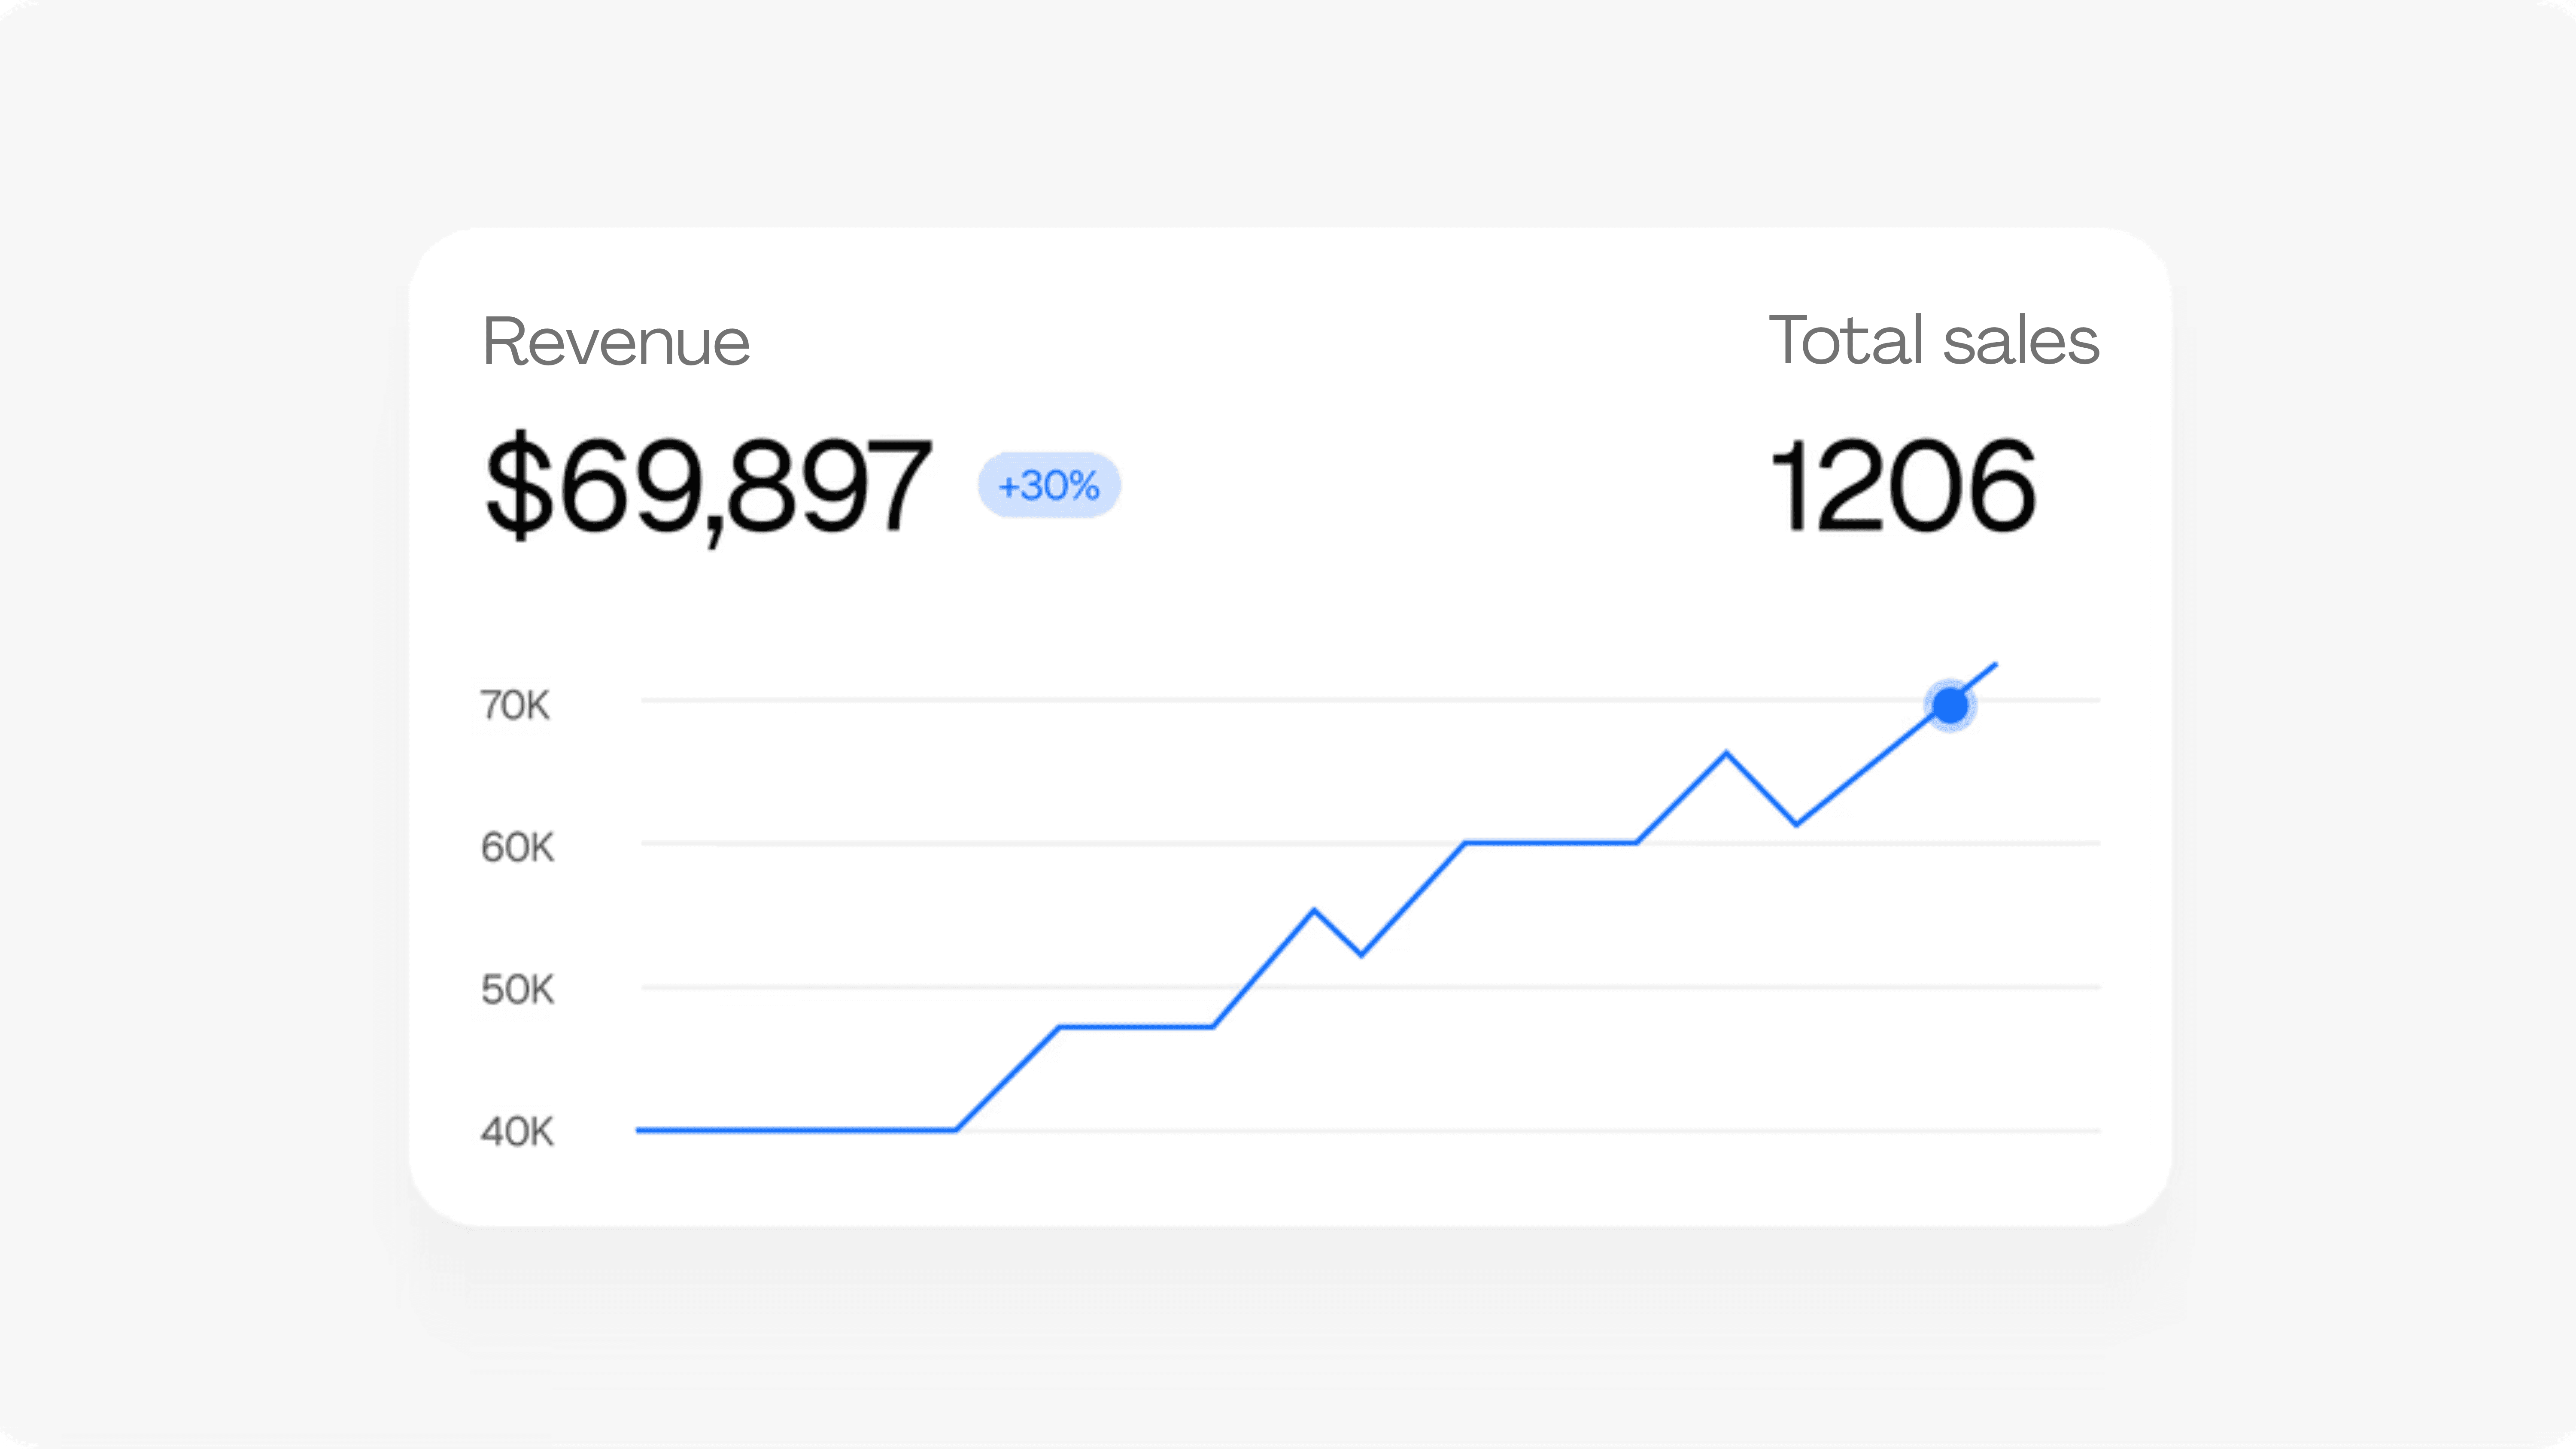Click the highlighted data point on the chart
The height and width of the screenshot is (1449, 2576).
click(x=1949, y=705)
